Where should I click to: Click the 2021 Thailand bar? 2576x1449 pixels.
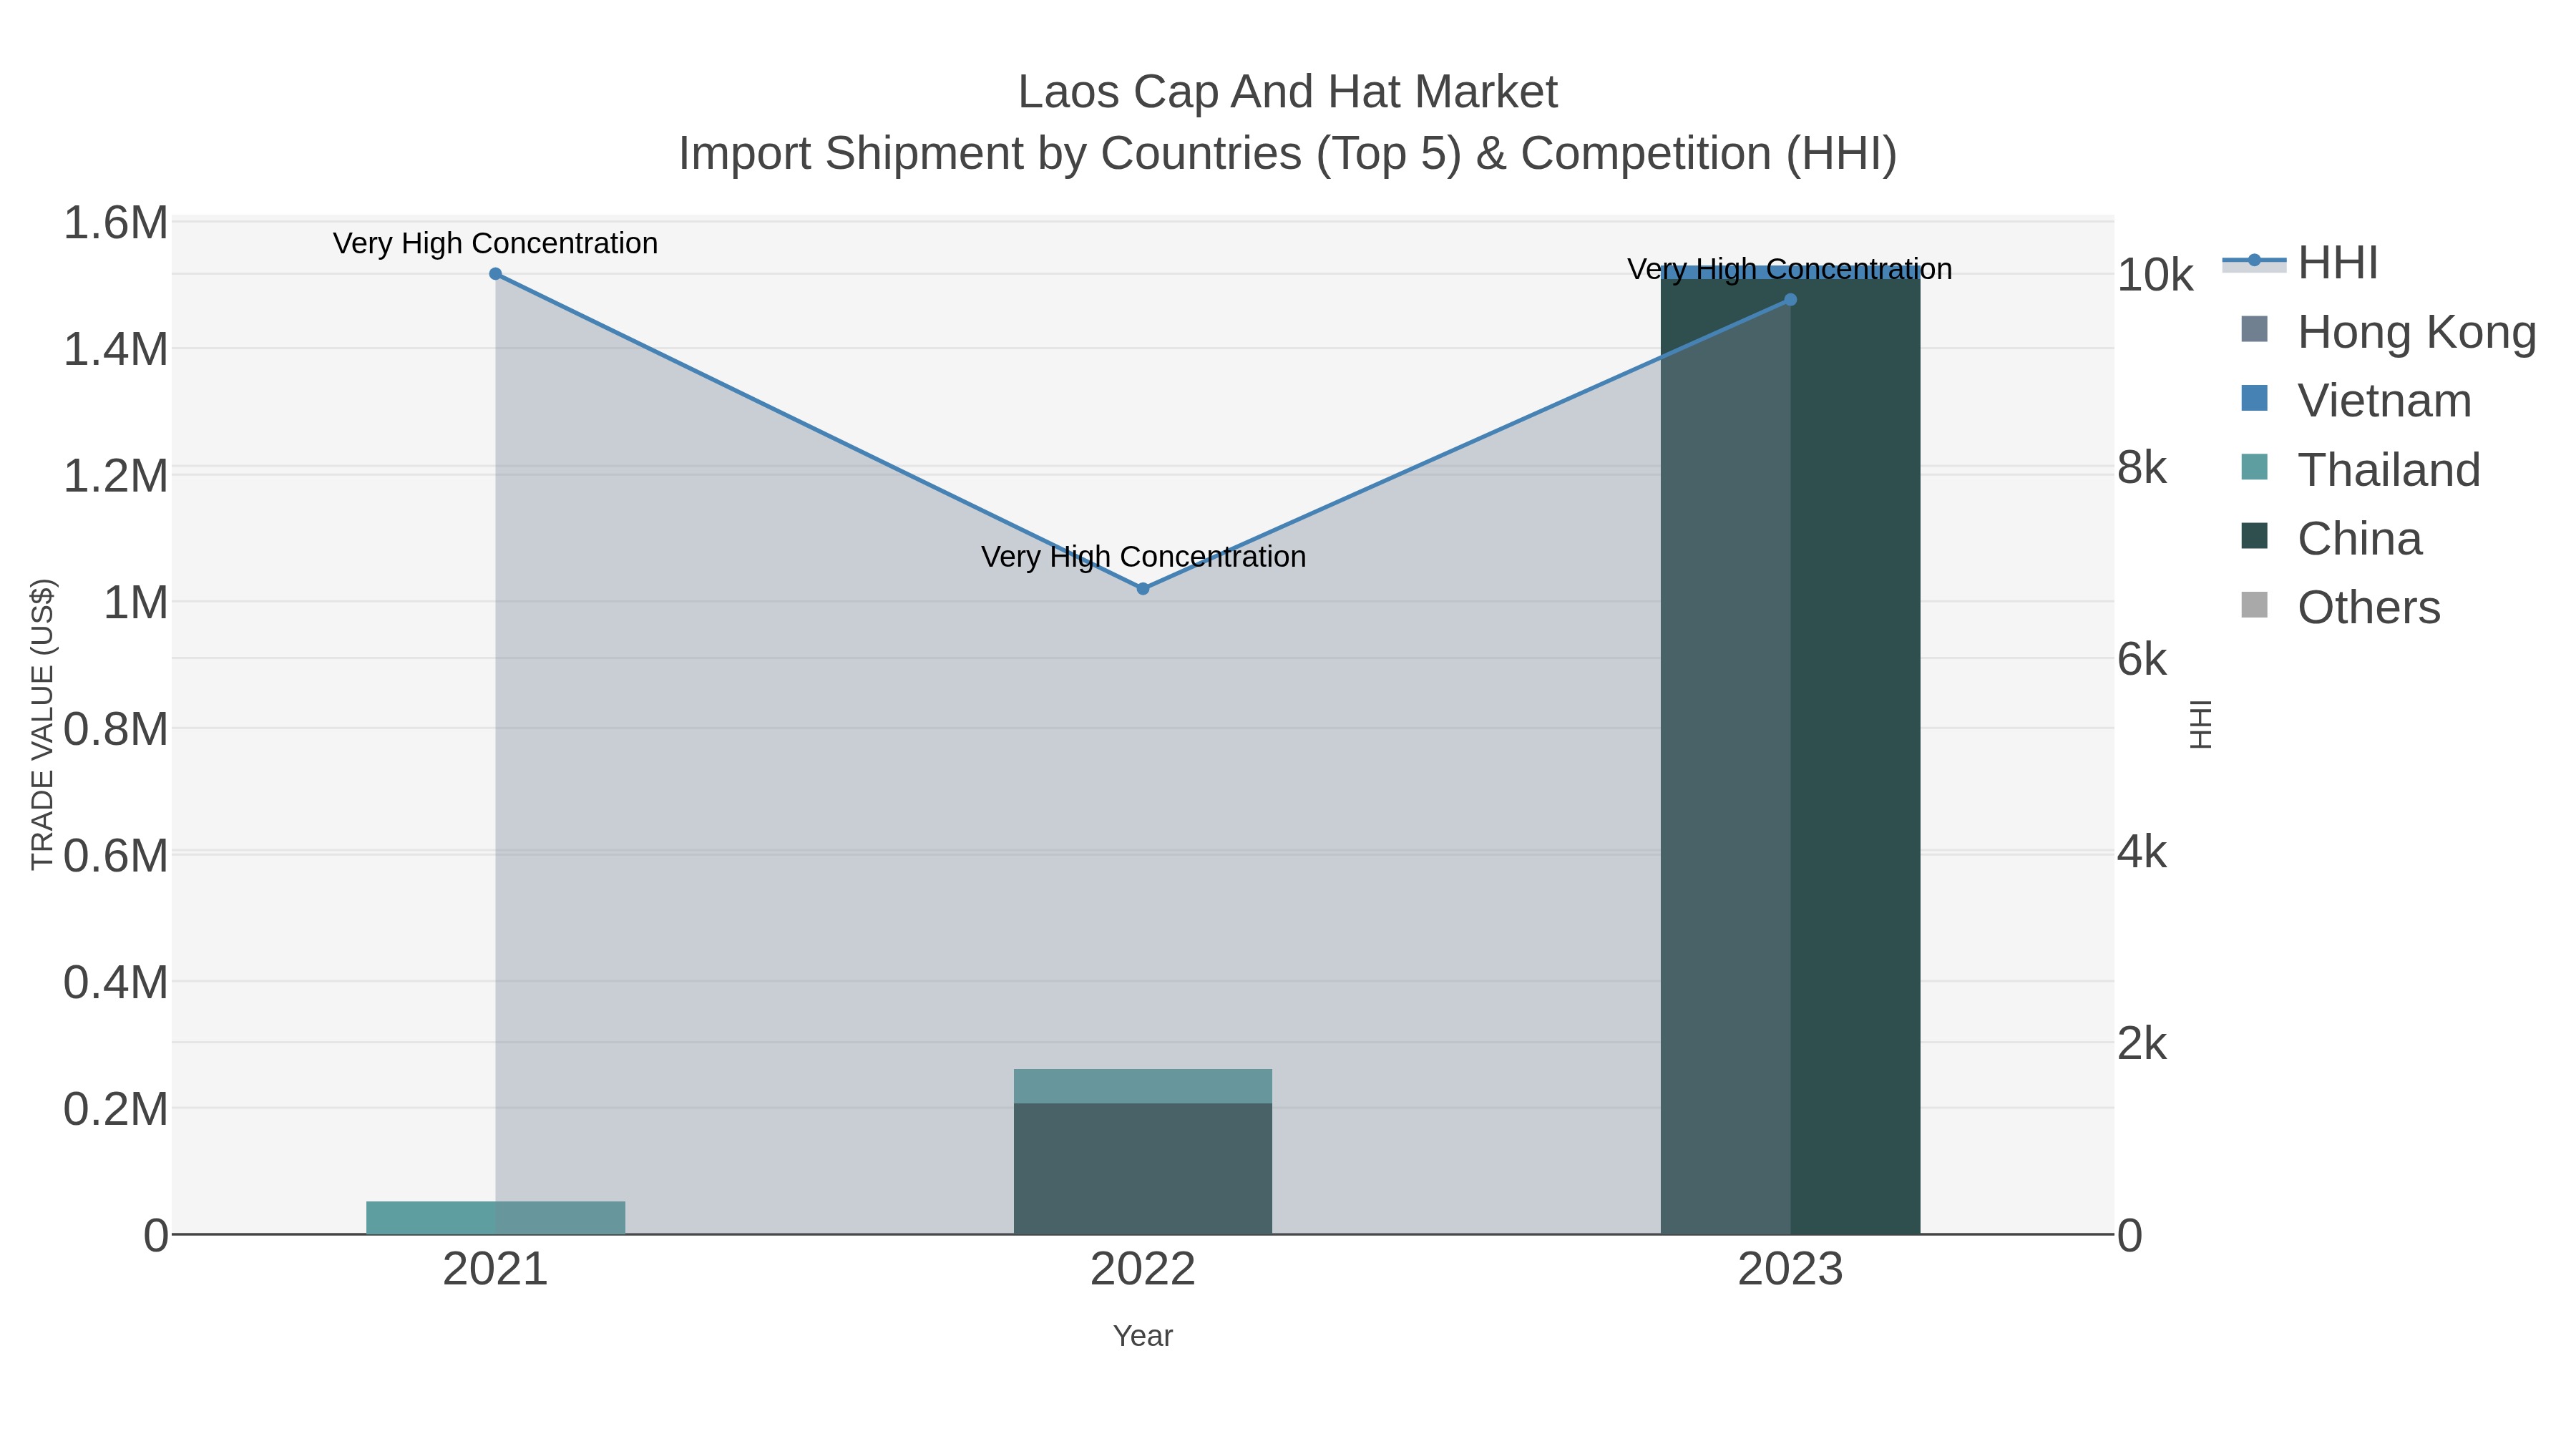coord(496,1217)
